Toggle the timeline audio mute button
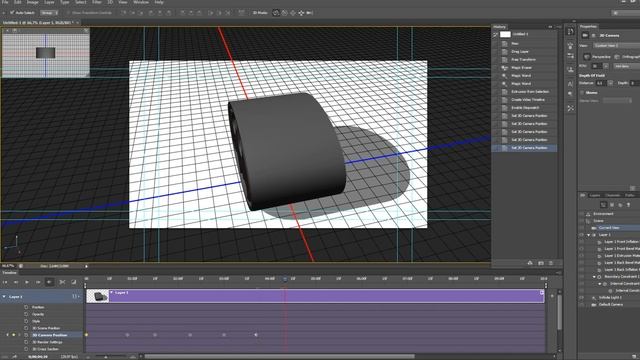 tap(49, 282)
